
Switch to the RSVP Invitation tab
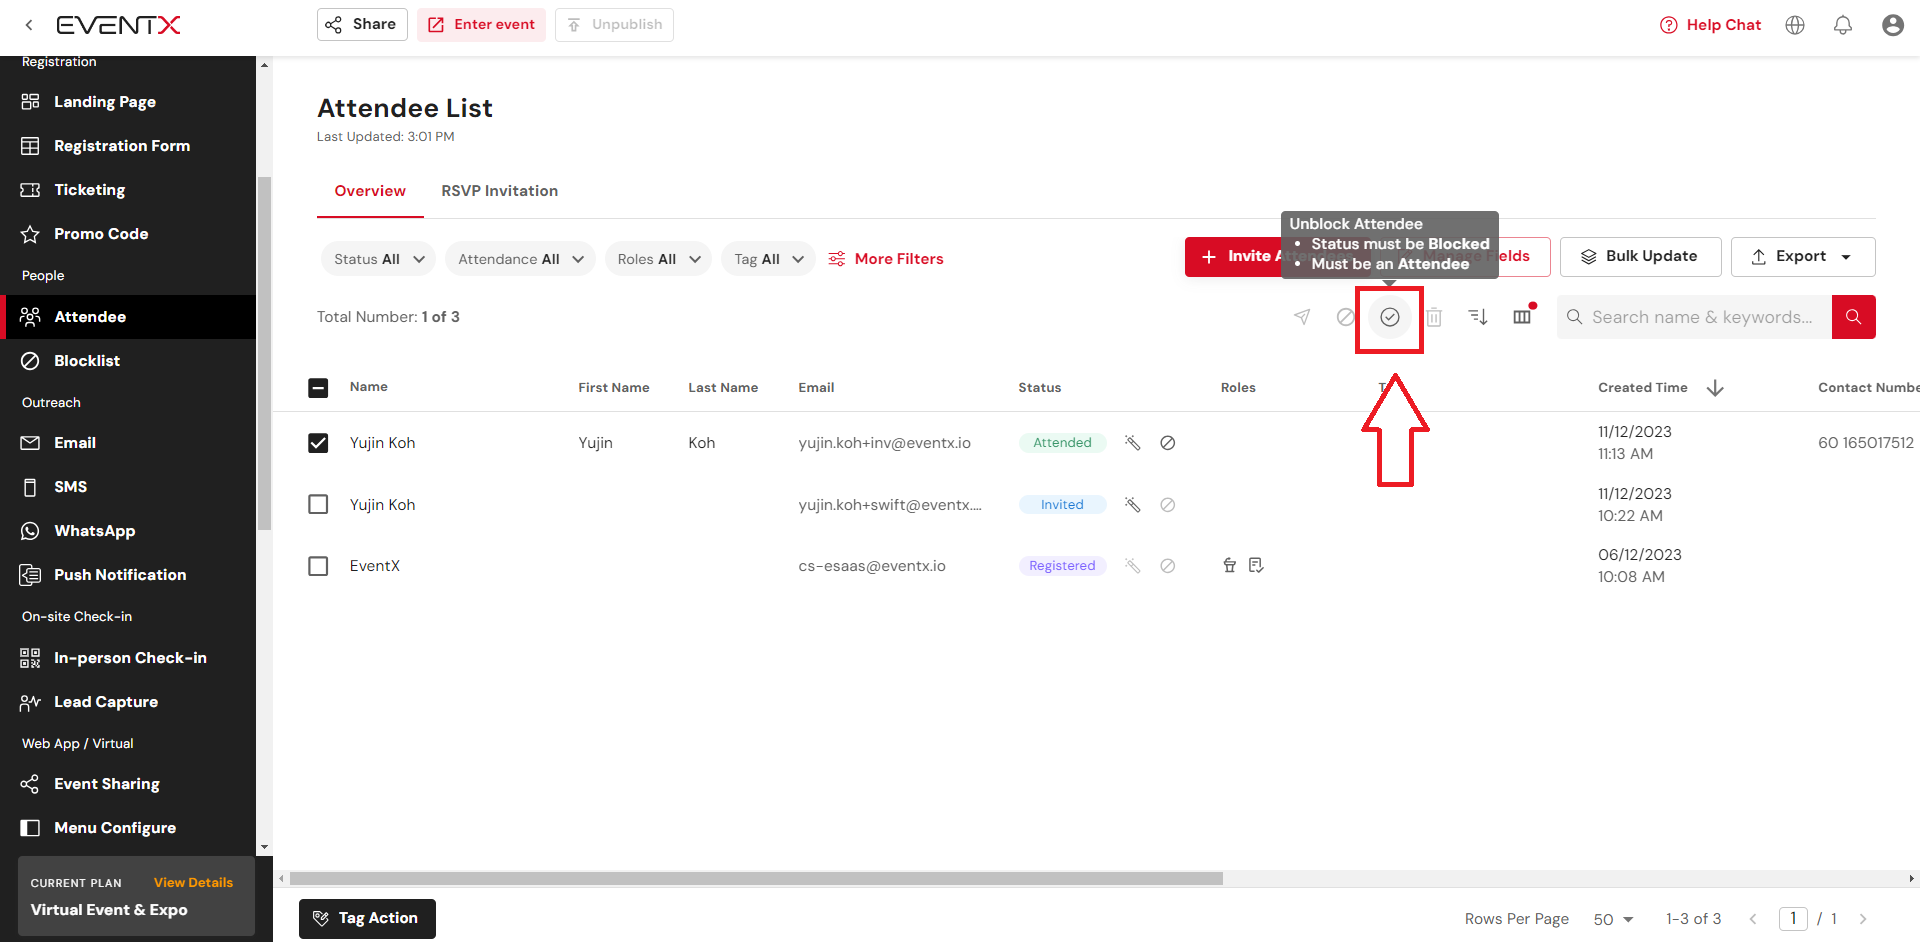499,191
